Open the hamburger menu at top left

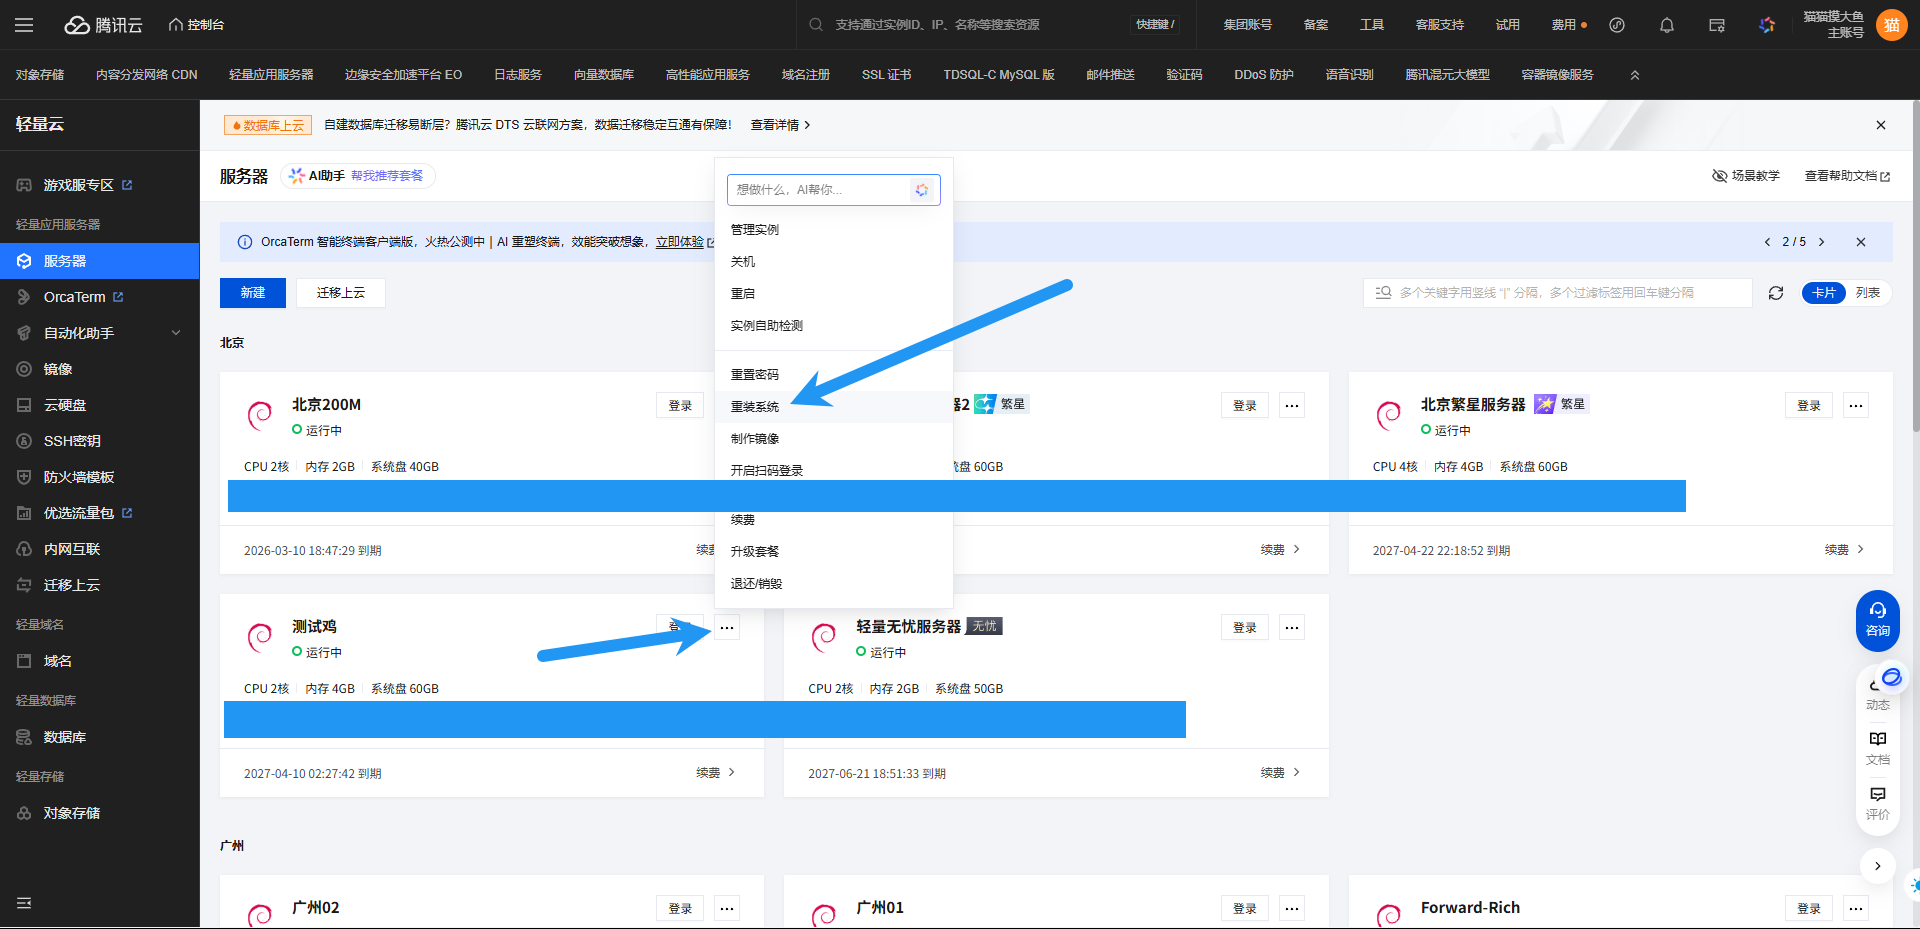point(24,25)
